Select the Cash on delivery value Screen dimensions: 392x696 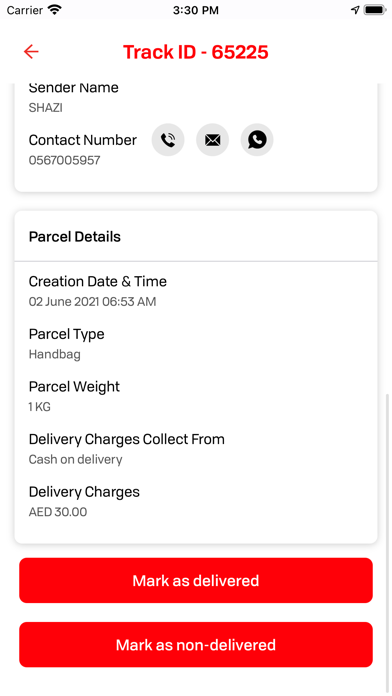(75, 459)
